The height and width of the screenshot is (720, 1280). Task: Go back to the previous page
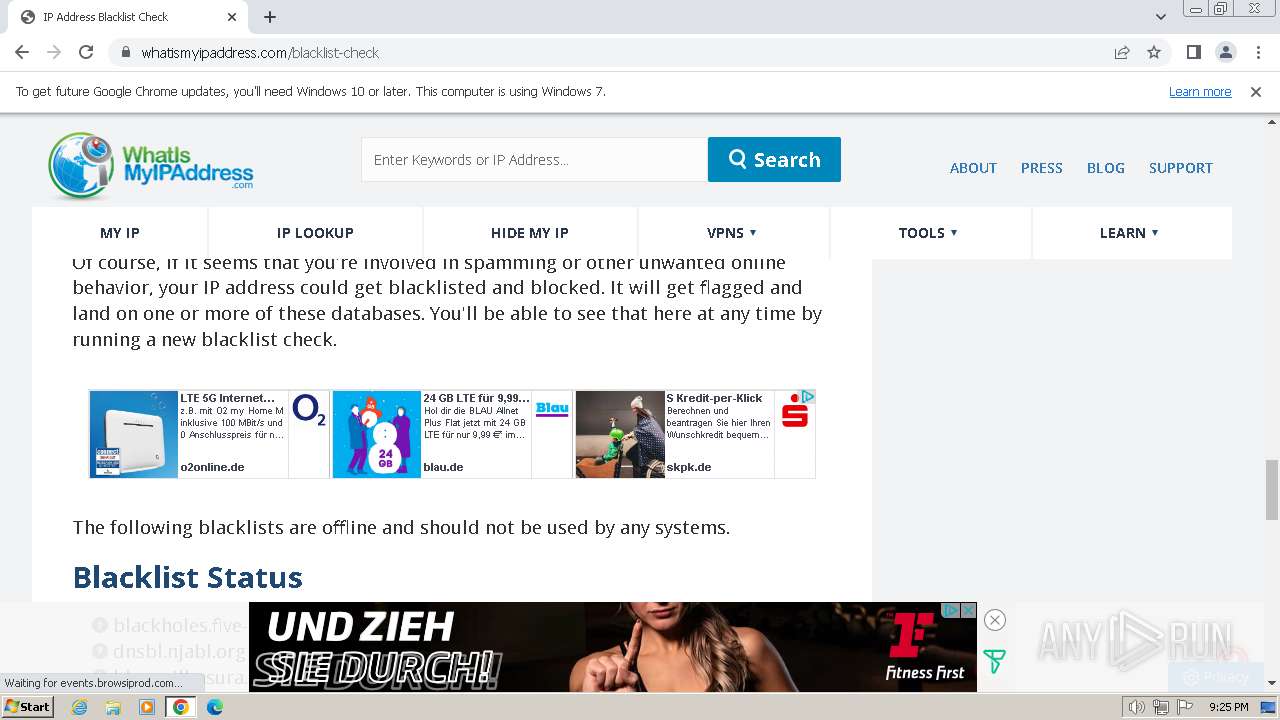[22, 52]
